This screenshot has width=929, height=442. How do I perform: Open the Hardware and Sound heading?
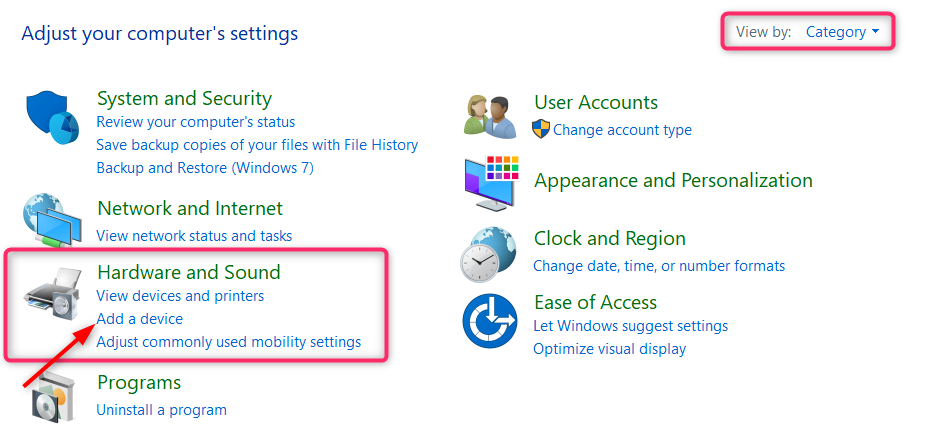(188, 272)
